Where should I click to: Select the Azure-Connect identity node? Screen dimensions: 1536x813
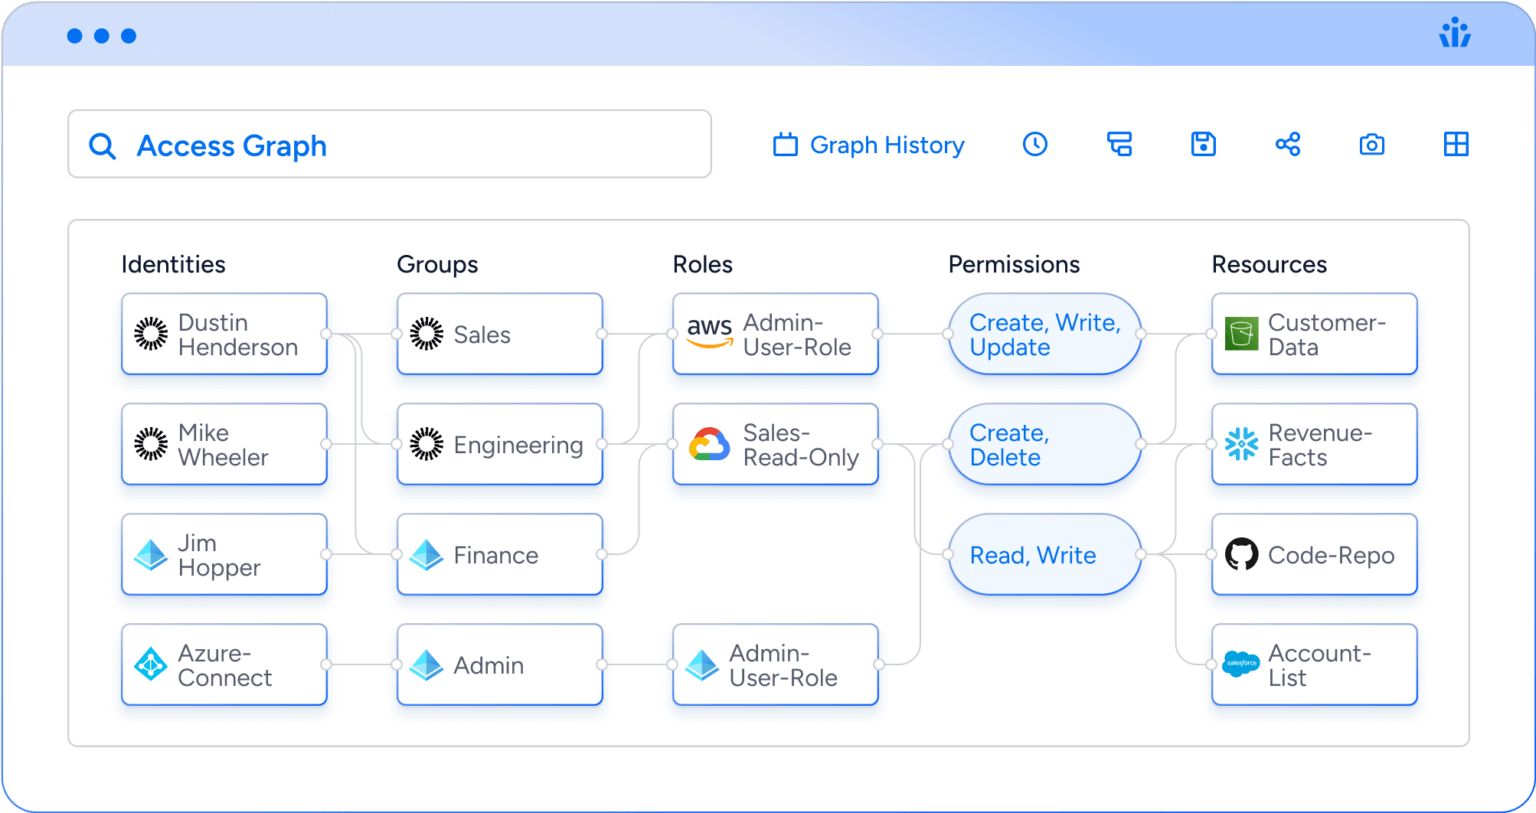224,665
